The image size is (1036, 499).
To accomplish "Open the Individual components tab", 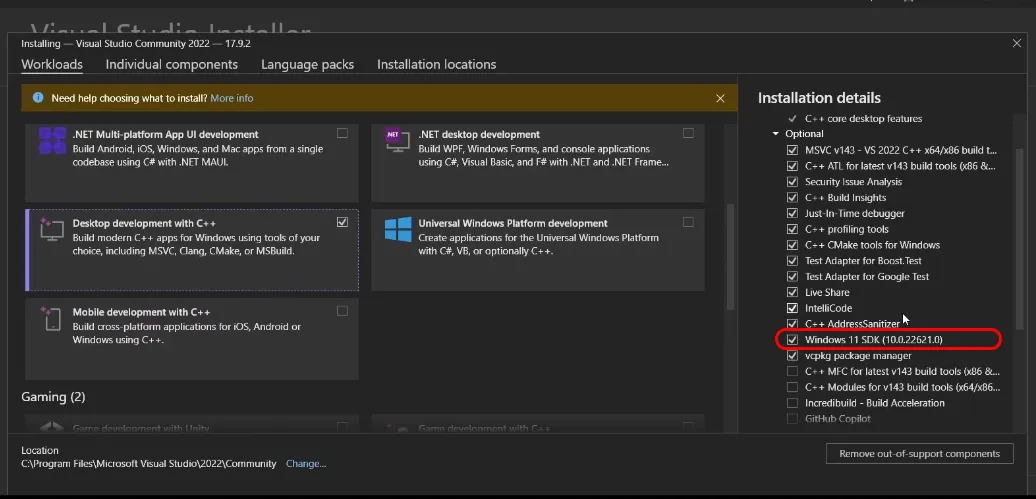I will (x=172, y=65).
